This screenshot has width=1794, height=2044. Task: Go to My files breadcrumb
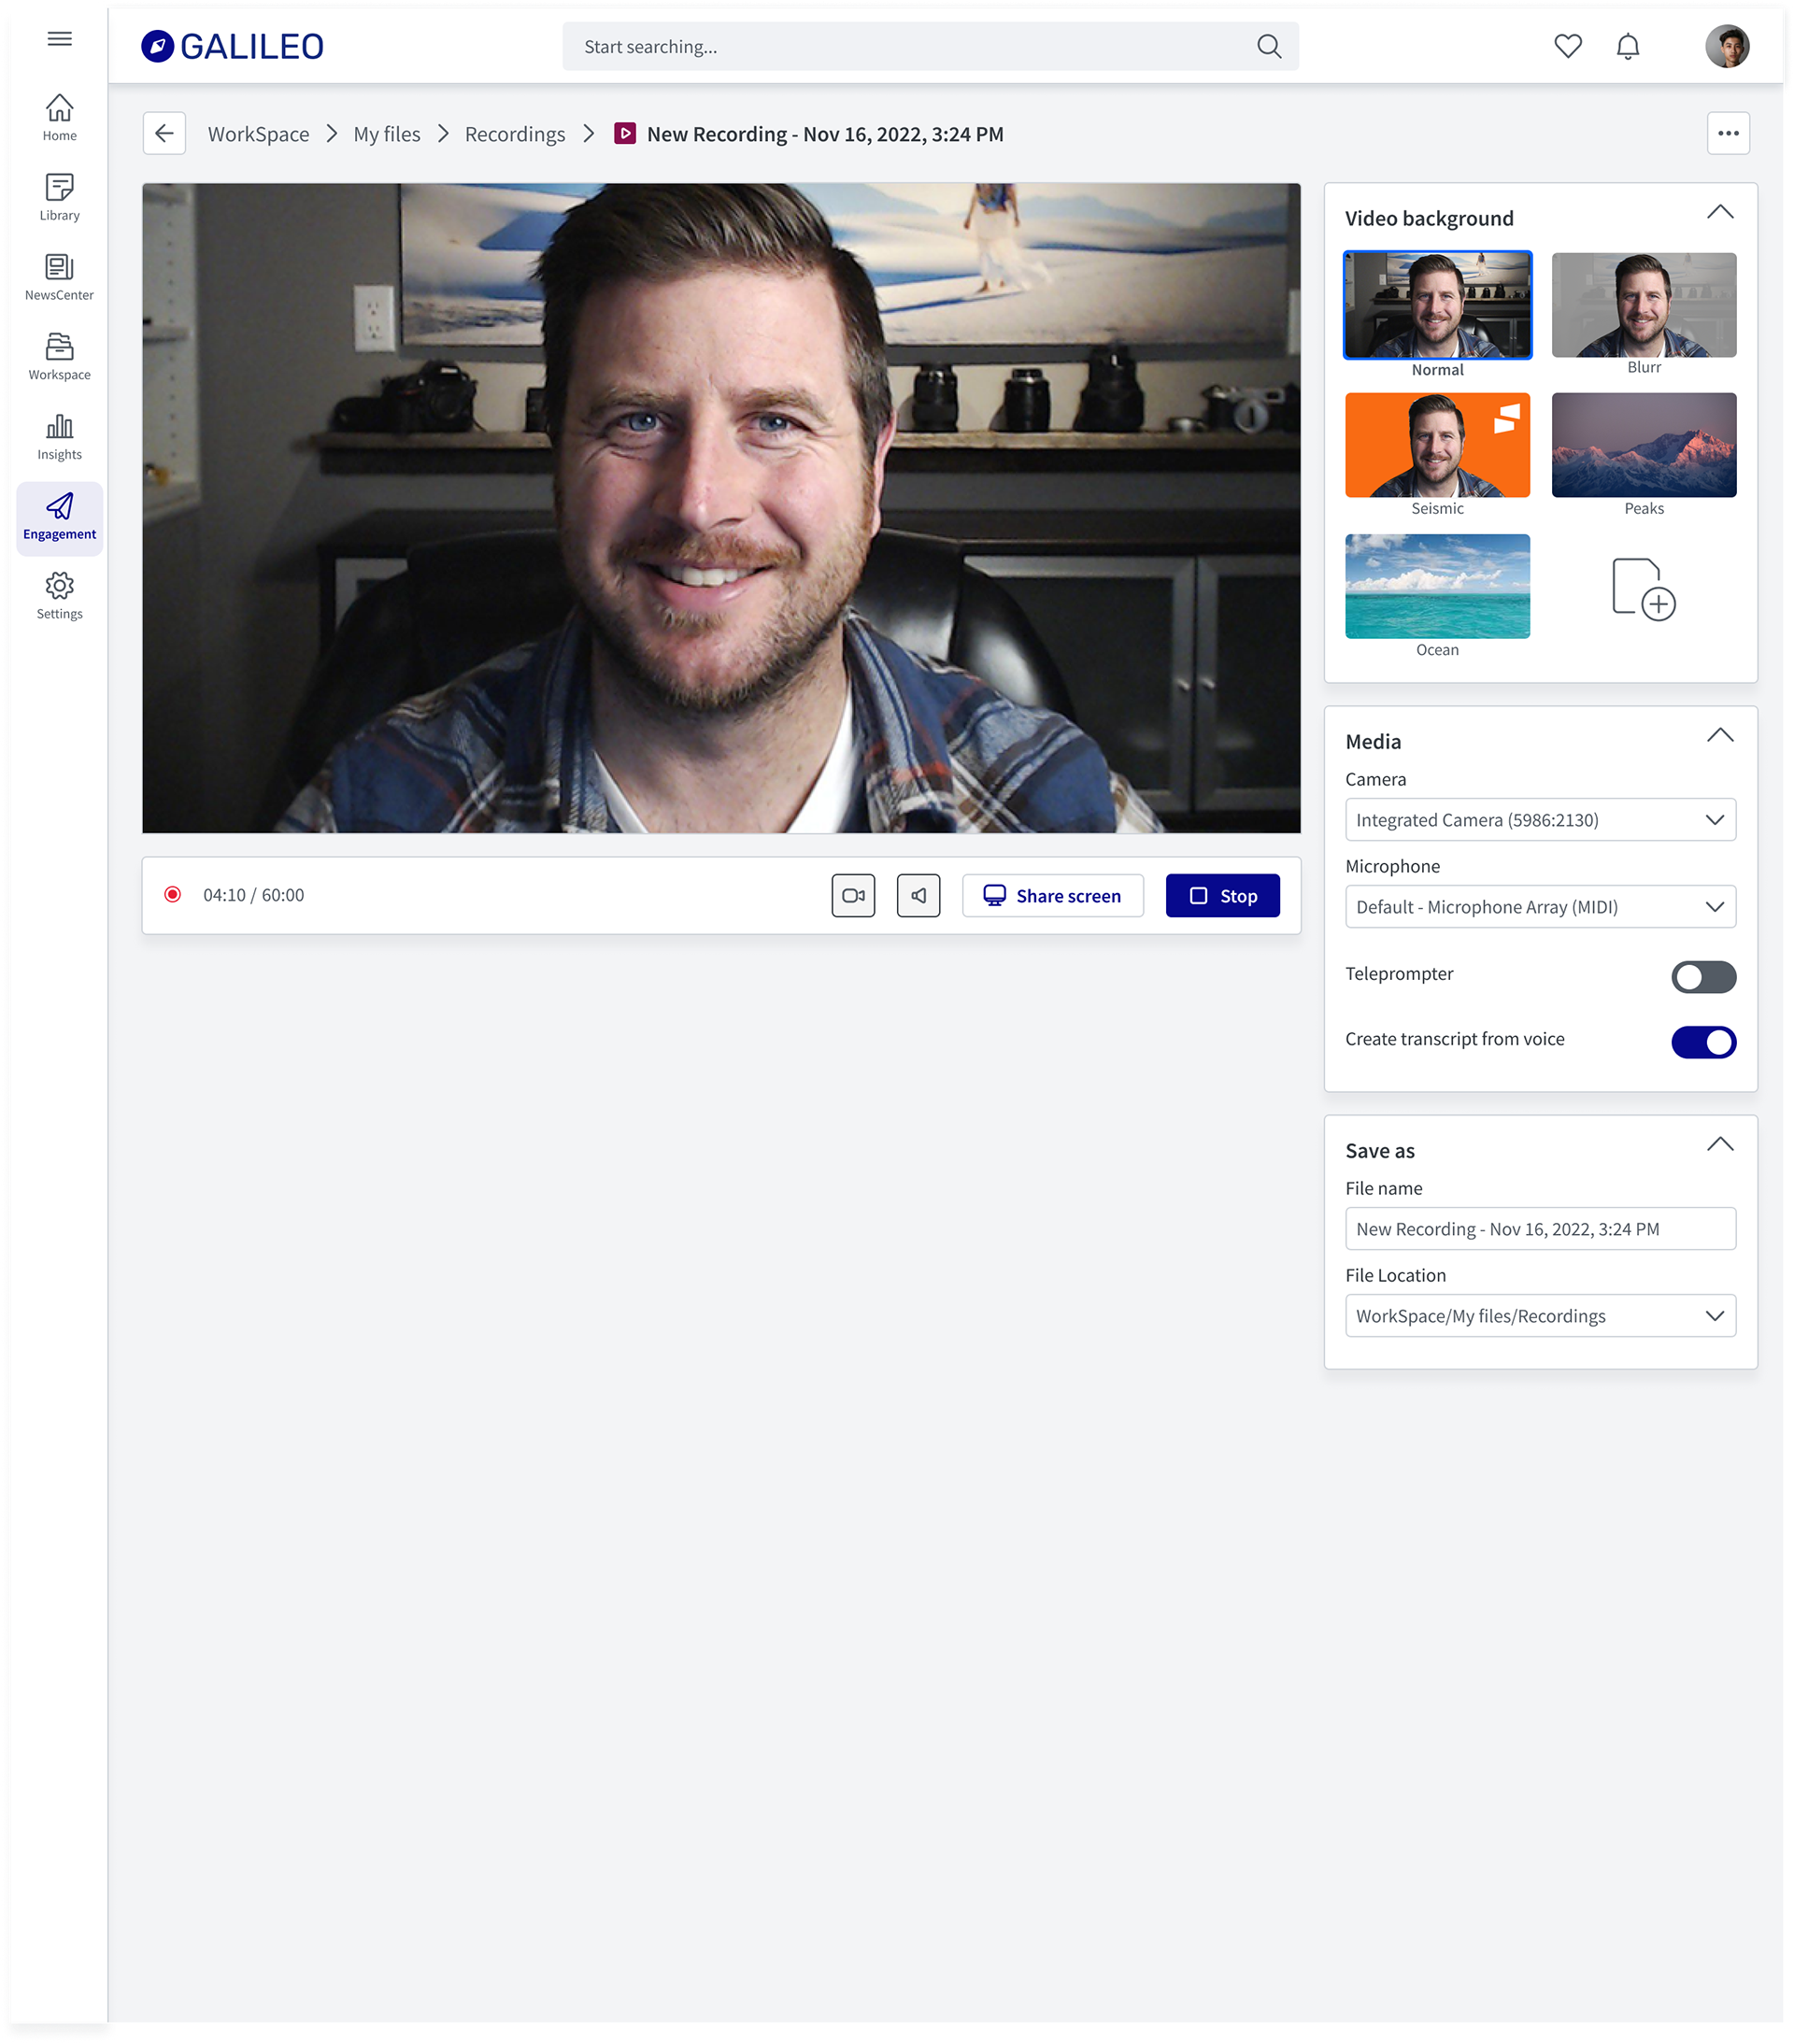click(x=386, y=134)
